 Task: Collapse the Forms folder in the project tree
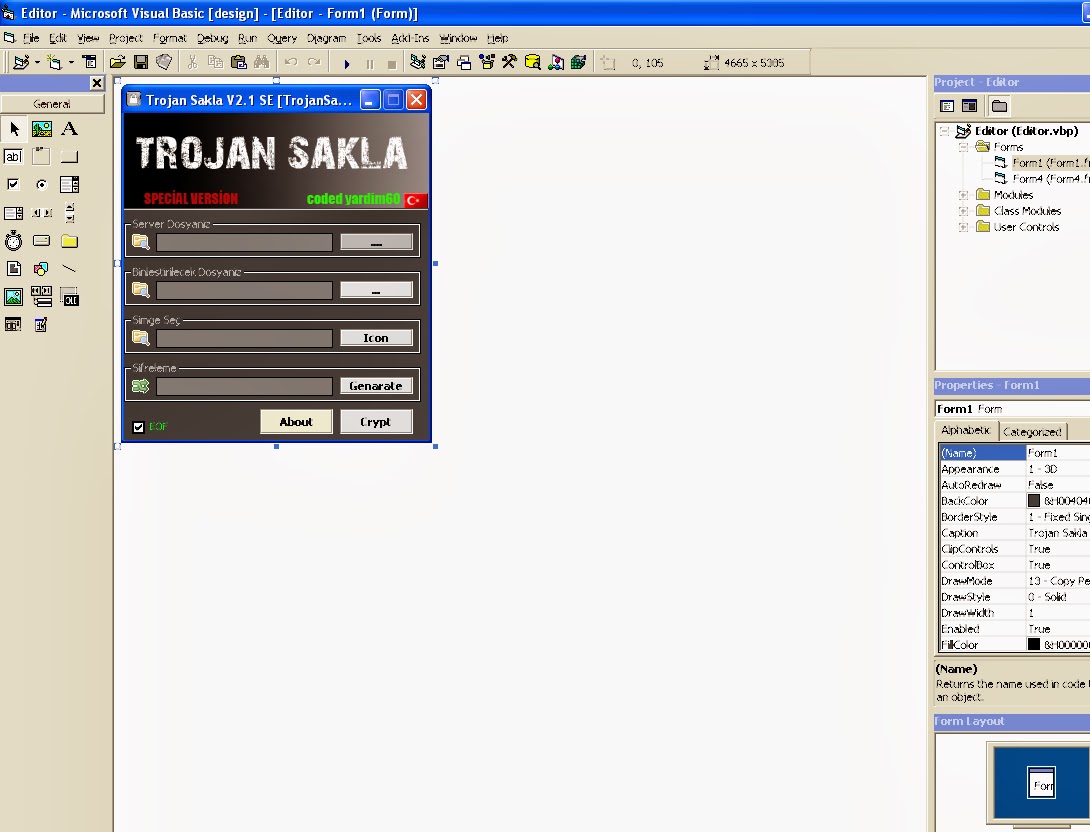tap(963, 147)
